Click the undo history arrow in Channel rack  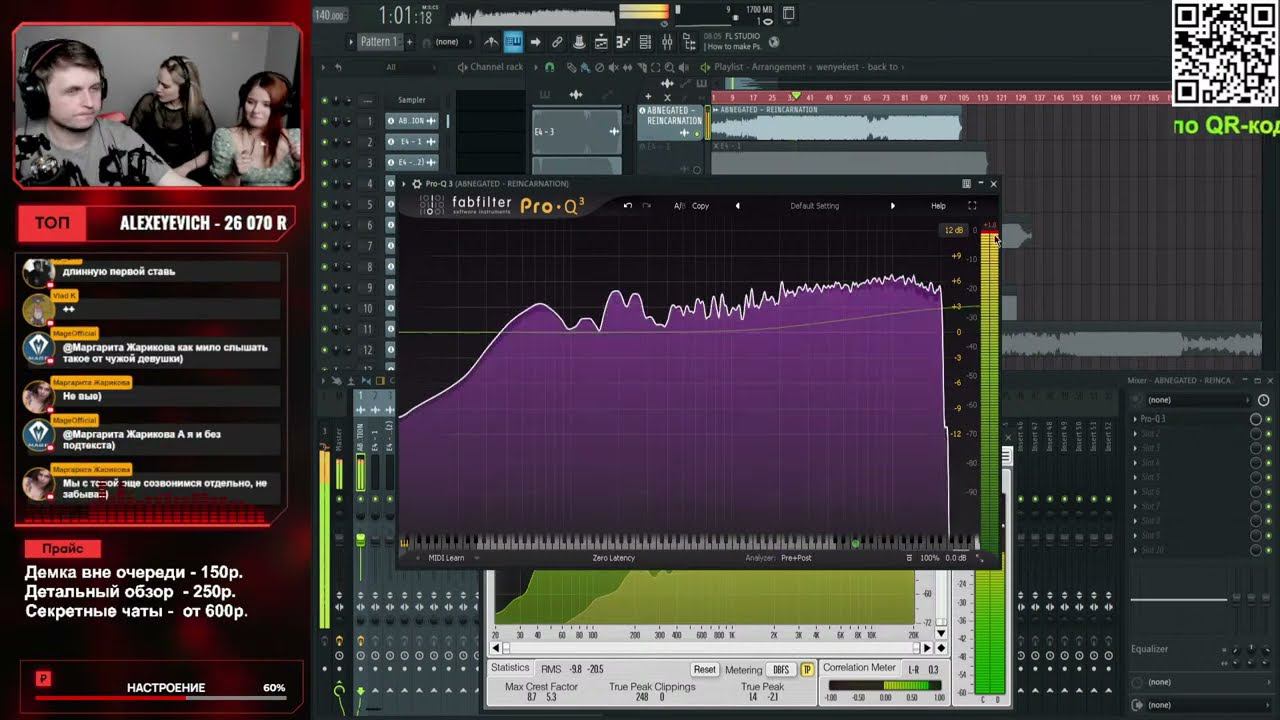tap(338, 67)
